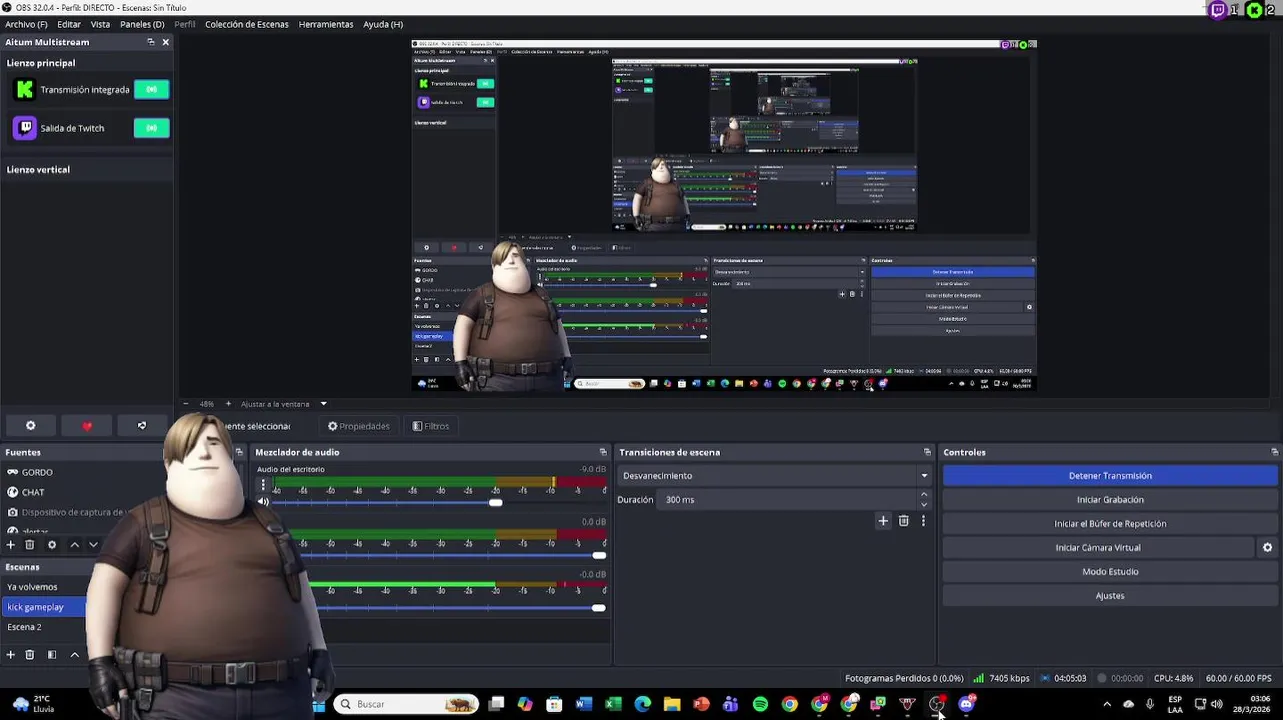Open Herramientas menu

pos(326,24)
